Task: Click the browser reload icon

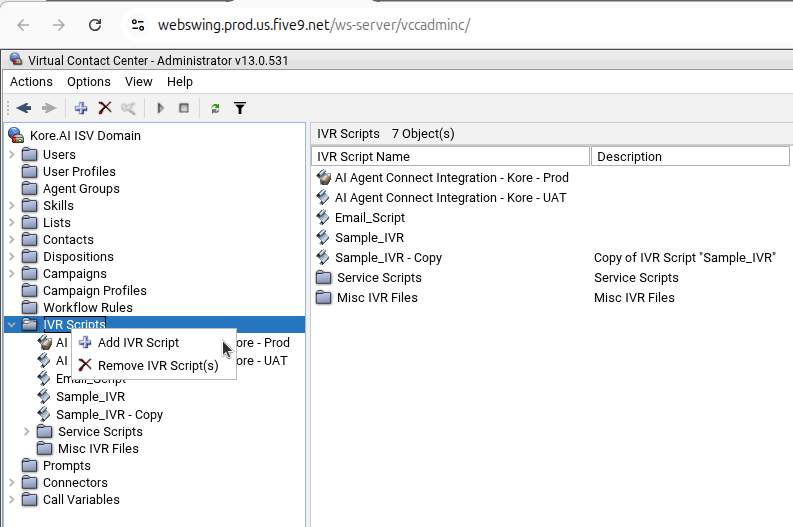Action: (x=95, y=25)
